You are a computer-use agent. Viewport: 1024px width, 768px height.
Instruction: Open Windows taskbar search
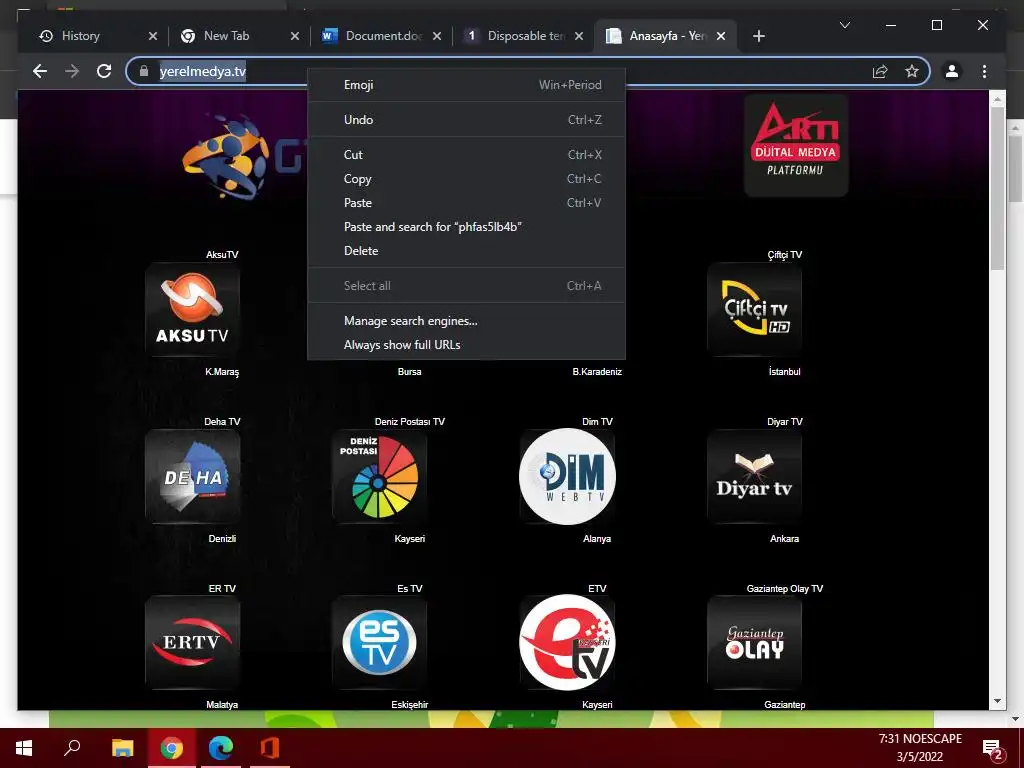tap(72, 748)
